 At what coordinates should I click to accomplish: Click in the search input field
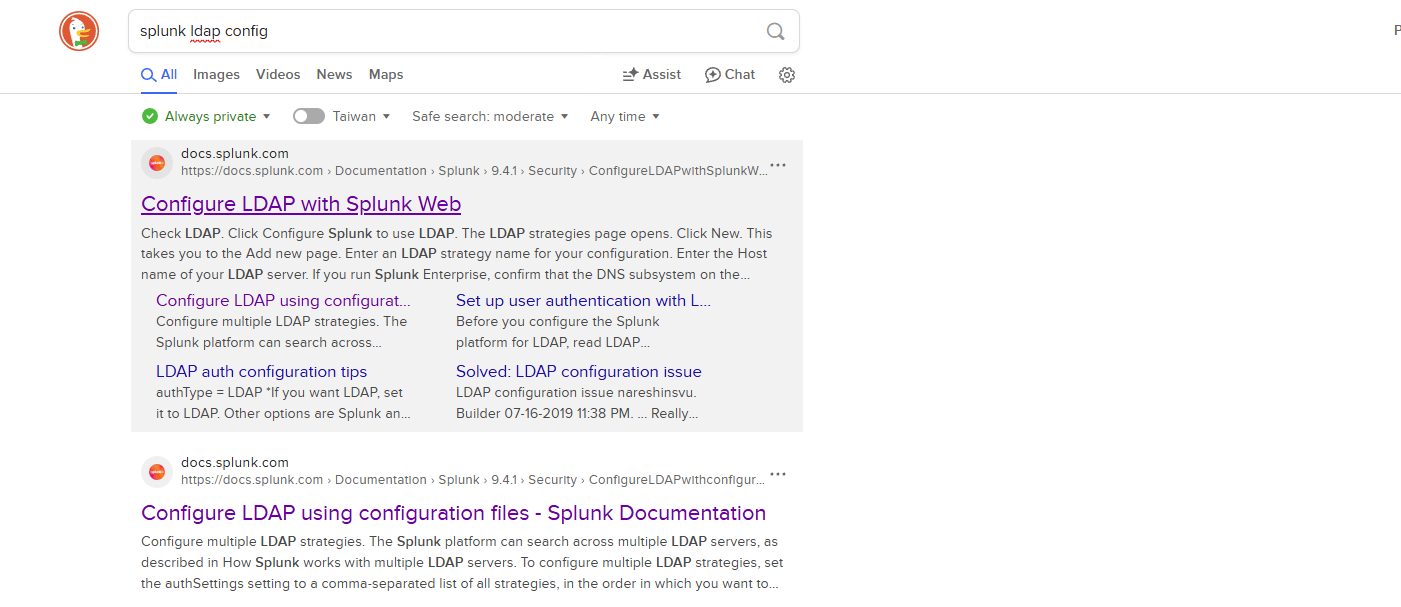point(440,31)
